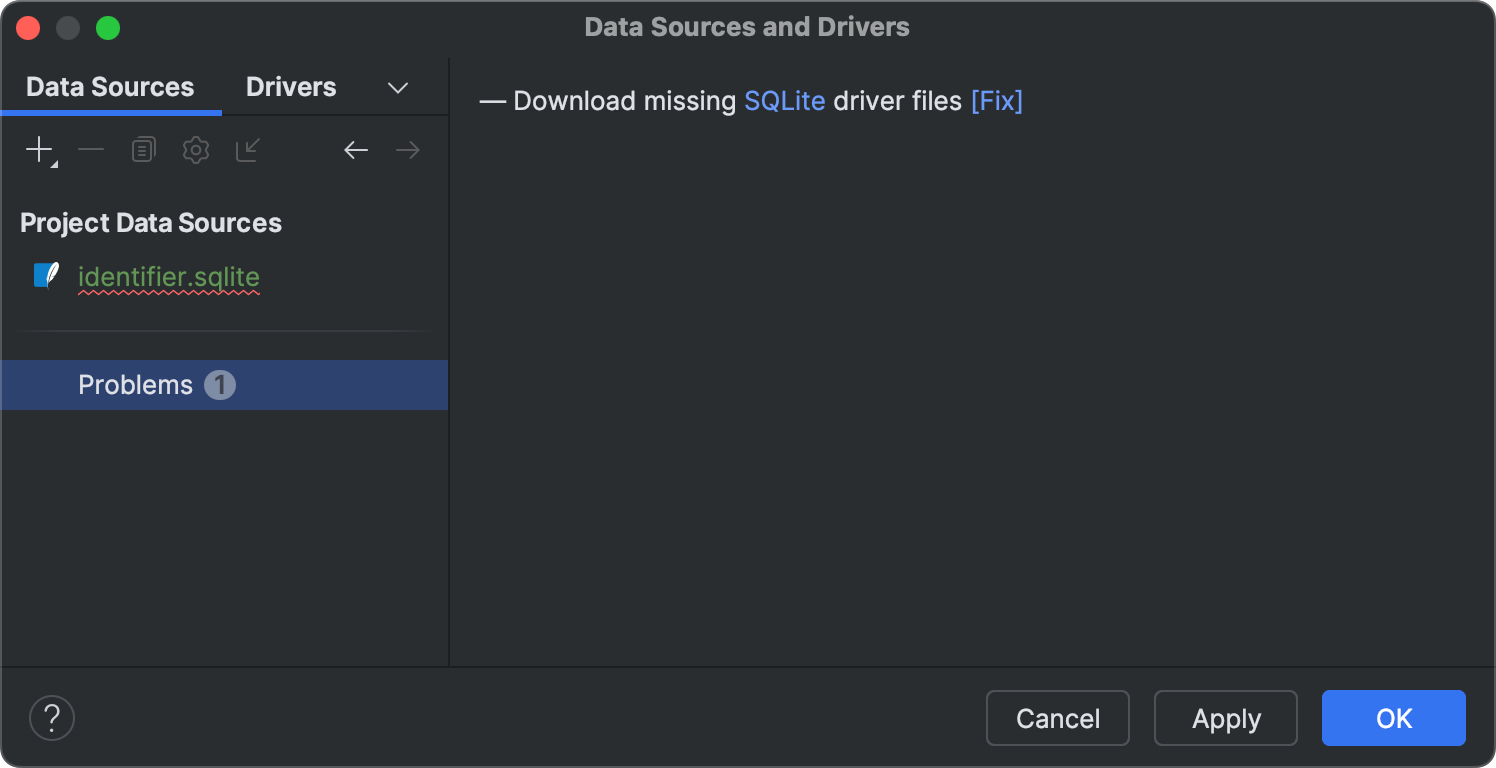Click the duplicate data source icon
The image size is (1496, 768).
tap(143, 151)
